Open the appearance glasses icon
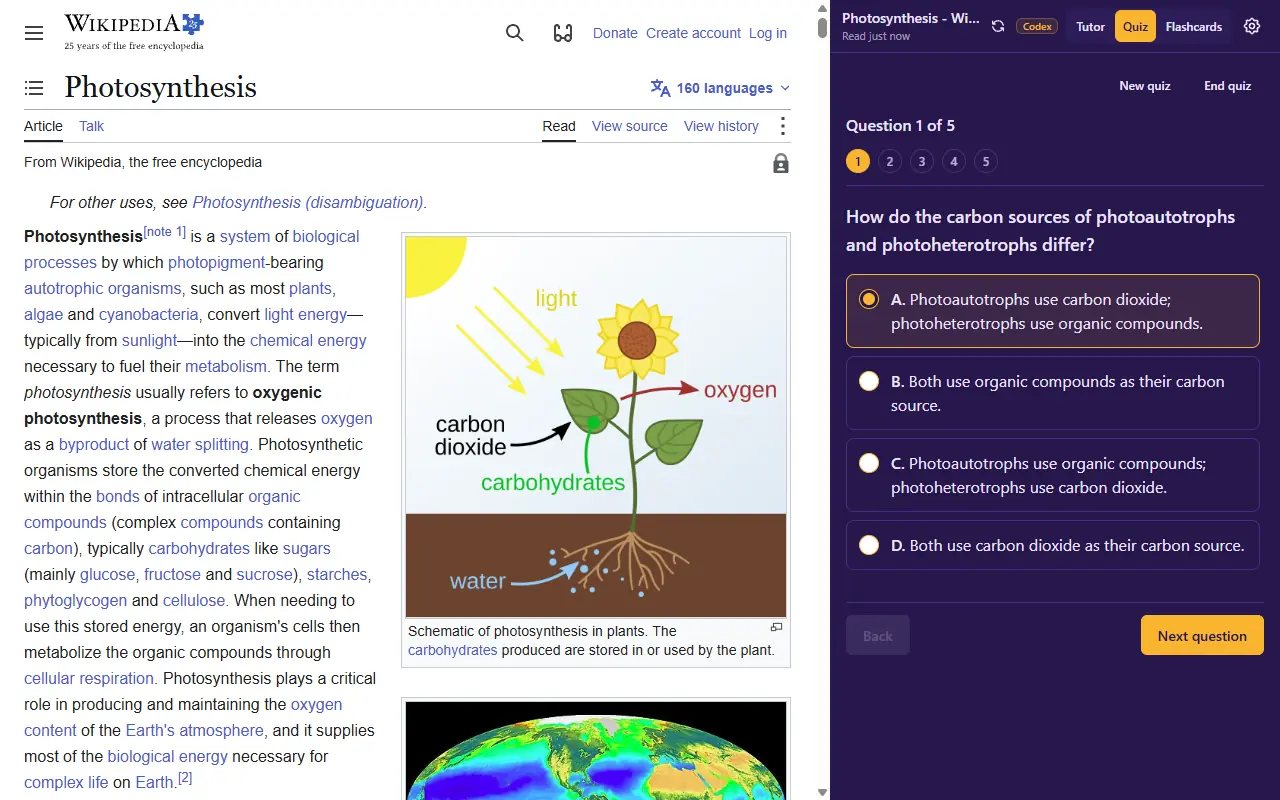The image size is (1280, 800). 563,33
